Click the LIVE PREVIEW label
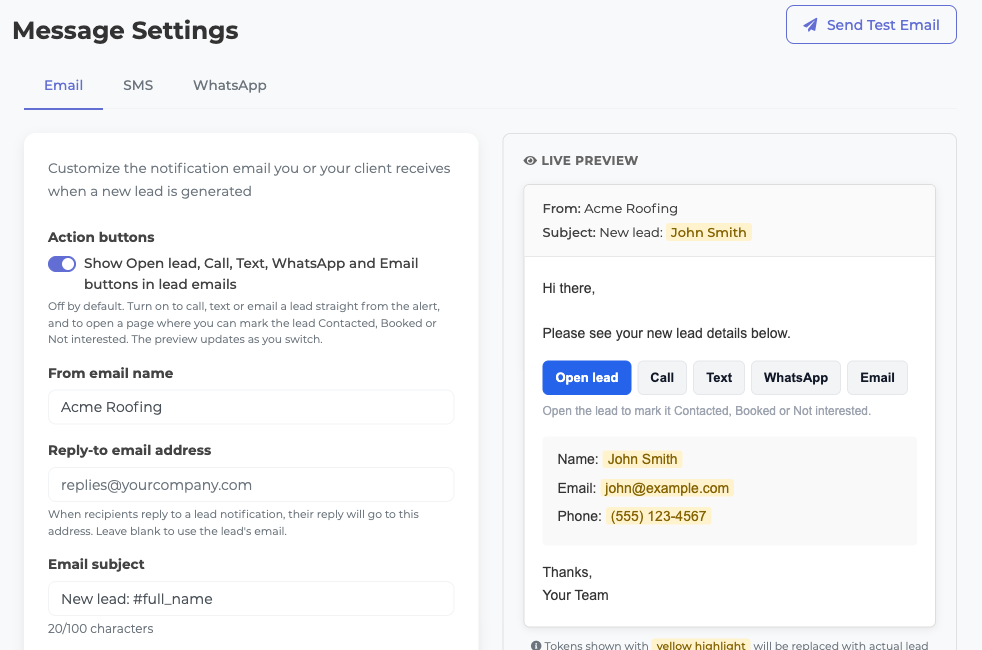The height and width of the screenshot is (650, 982). coord(589,161)
